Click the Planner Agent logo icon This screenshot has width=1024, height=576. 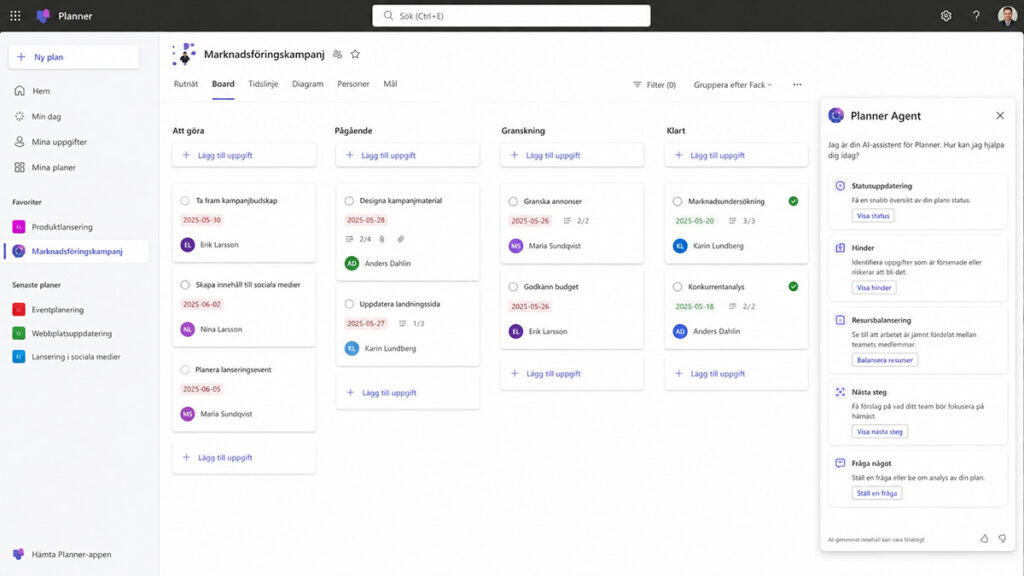tap(836, 116)
